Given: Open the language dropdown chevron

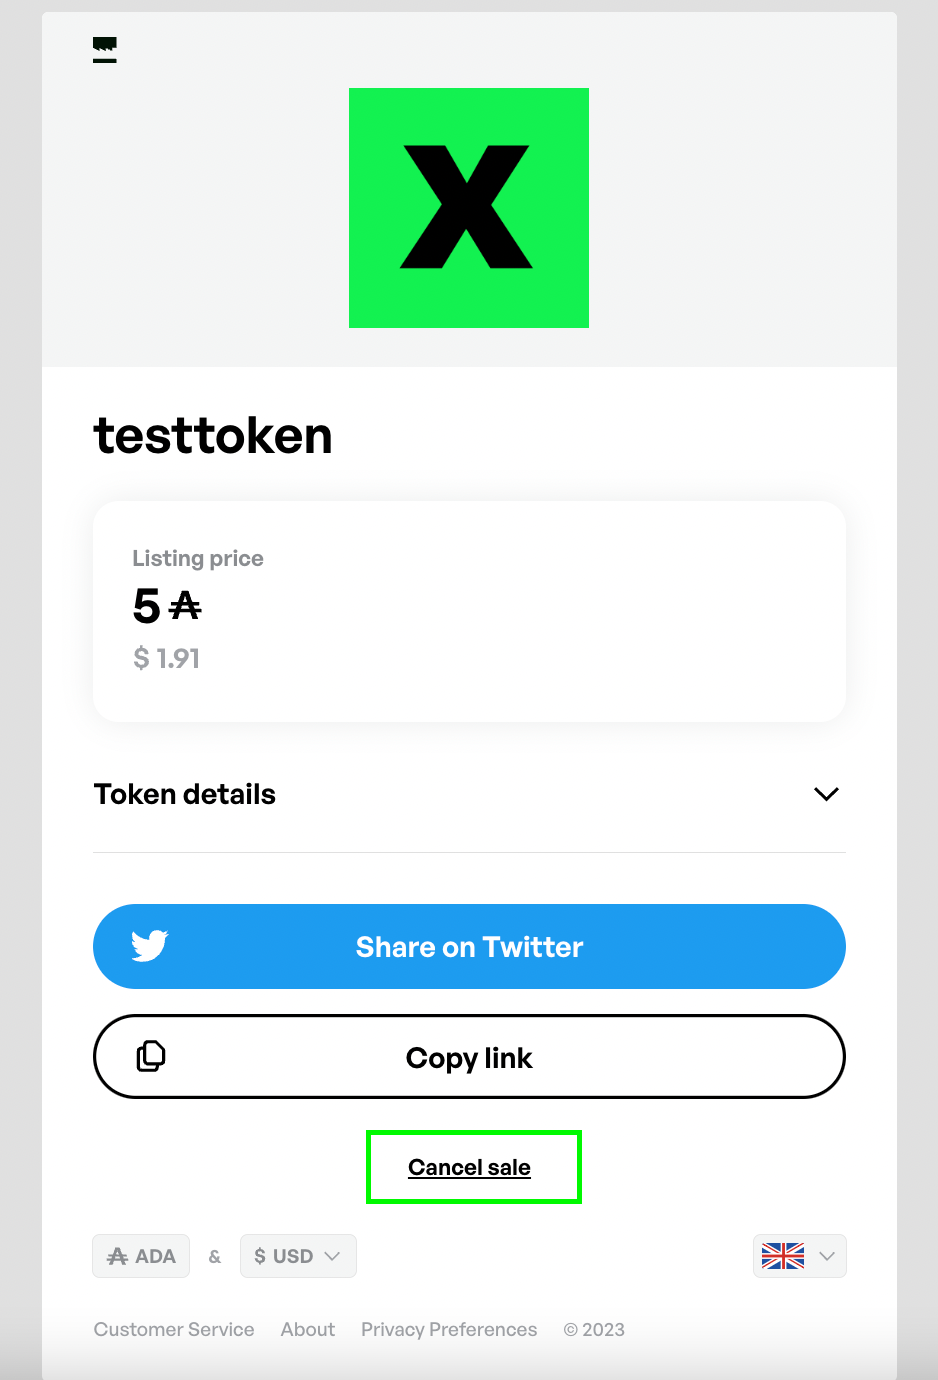Looking at the screenshot, I should click(x=827, y=1256).
